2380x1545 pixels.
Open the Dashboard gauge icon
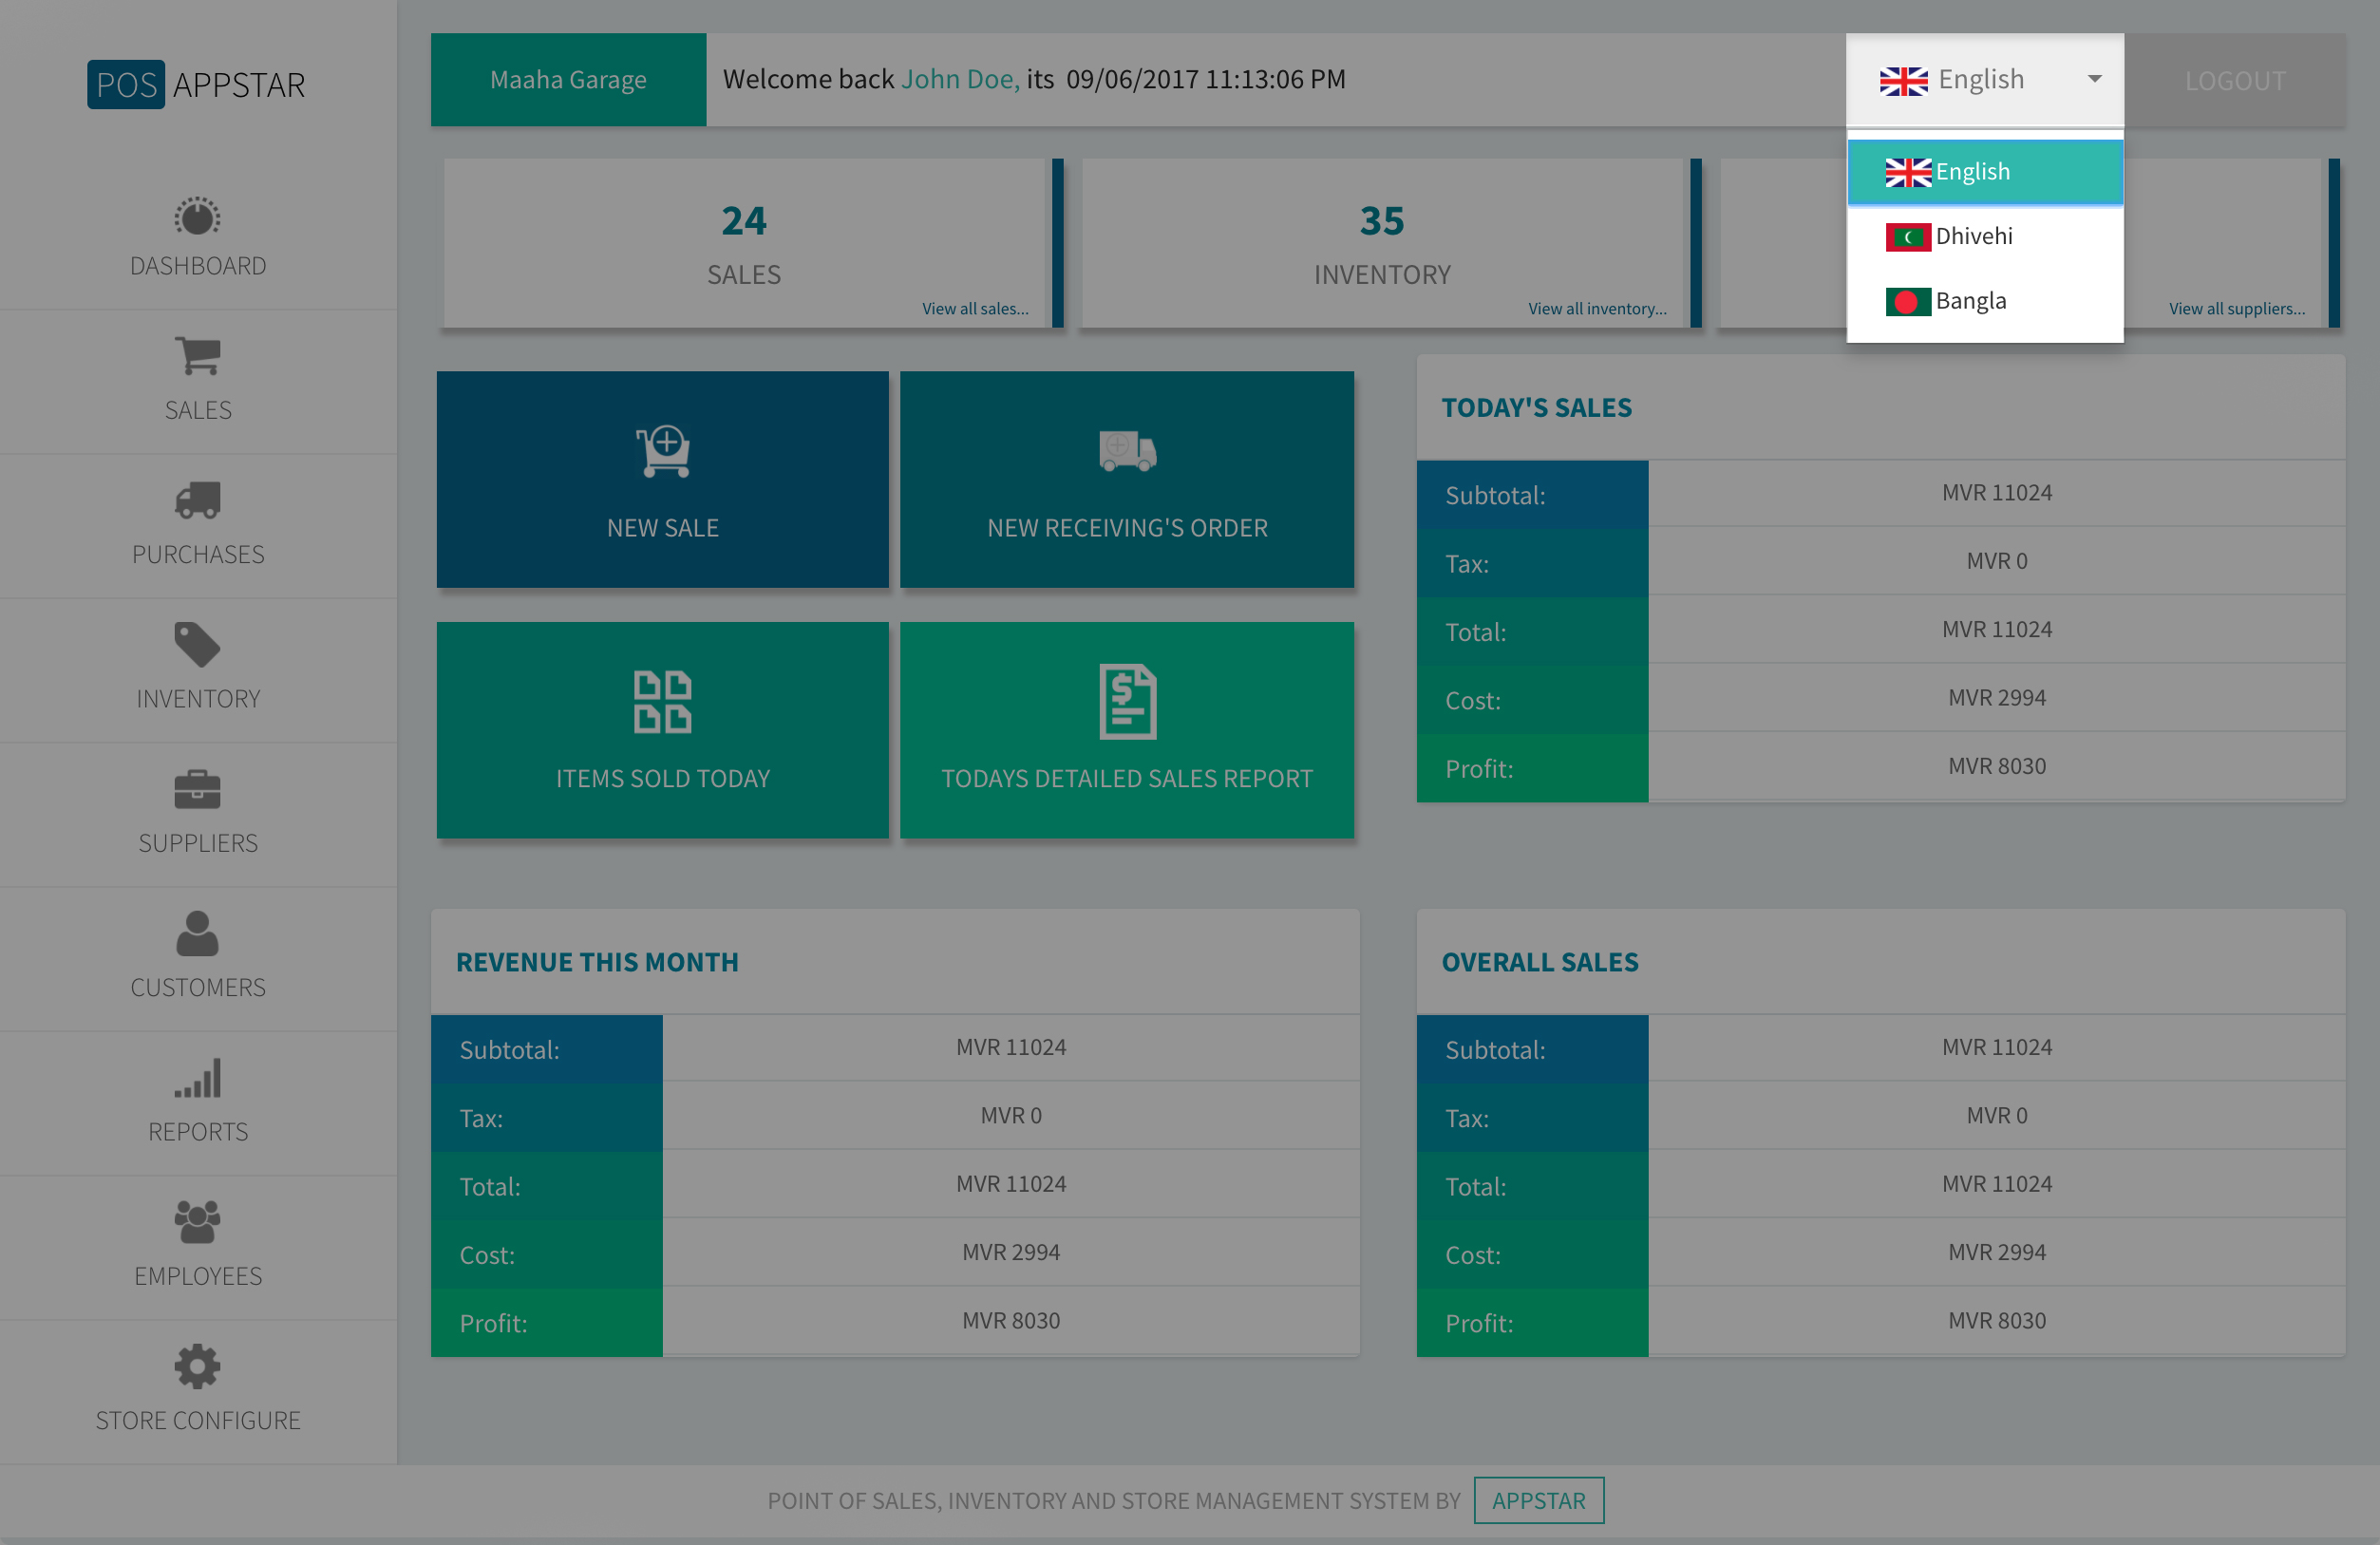coord(197,217)
